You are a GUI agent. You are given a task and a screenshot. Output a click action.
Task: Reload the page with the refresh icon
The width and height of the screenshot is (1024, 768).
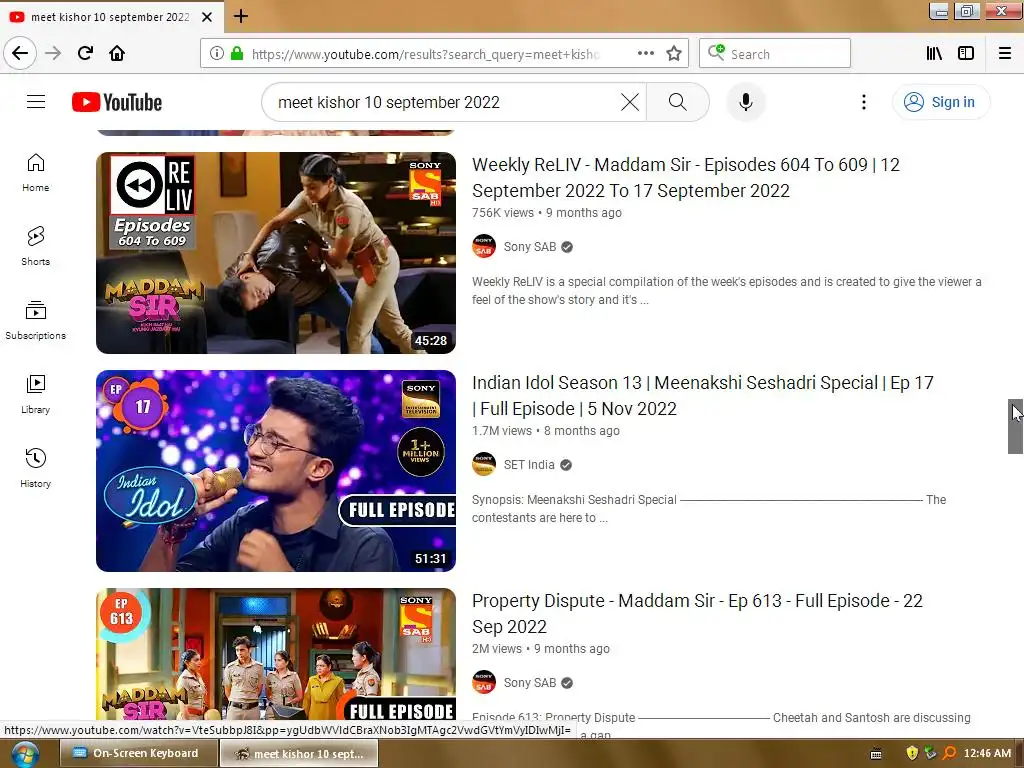[85, 53]
